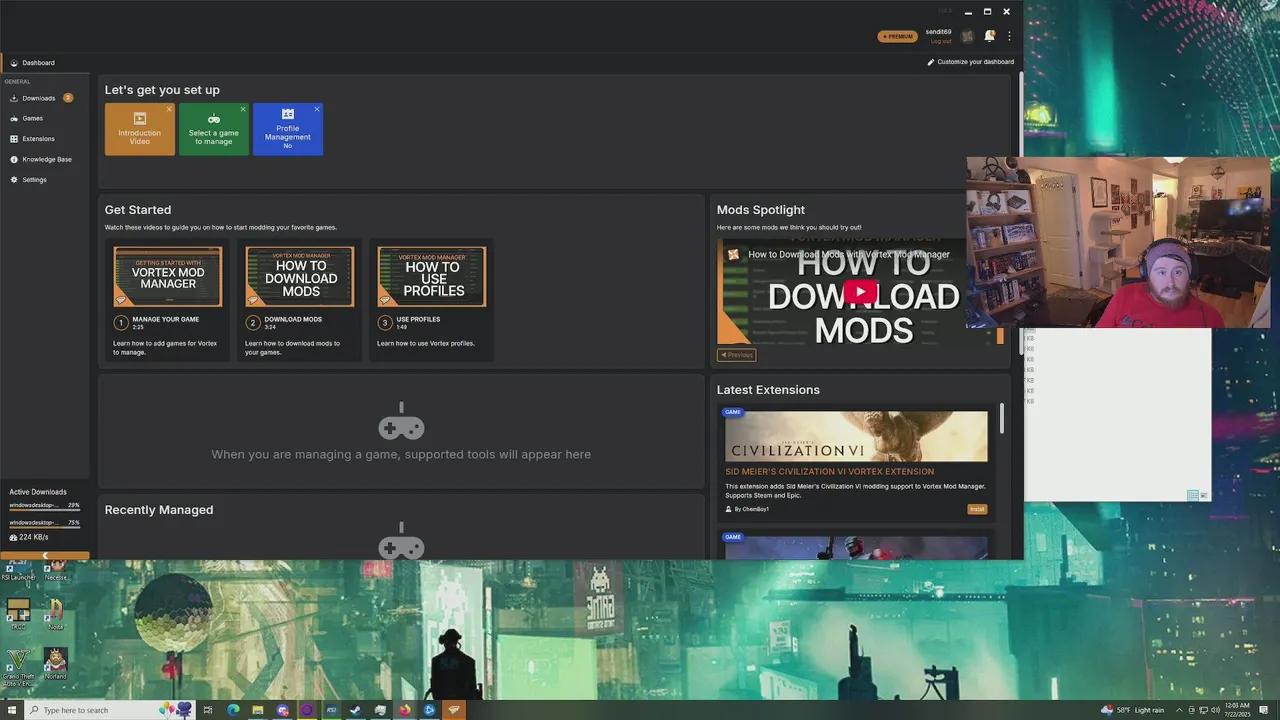Open the purple circle app on taskbar
The width and height of the screenshot is (1280, 720).
click(306, 710)
